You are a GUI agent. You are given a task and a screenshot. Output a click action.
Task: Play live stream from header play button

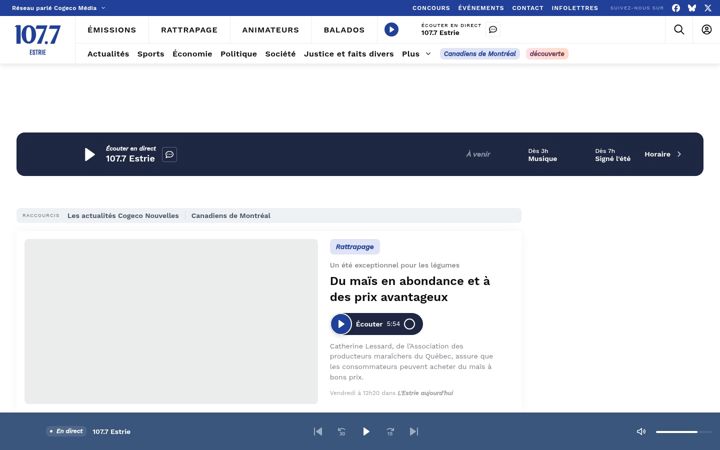click(x=391, y=30)
